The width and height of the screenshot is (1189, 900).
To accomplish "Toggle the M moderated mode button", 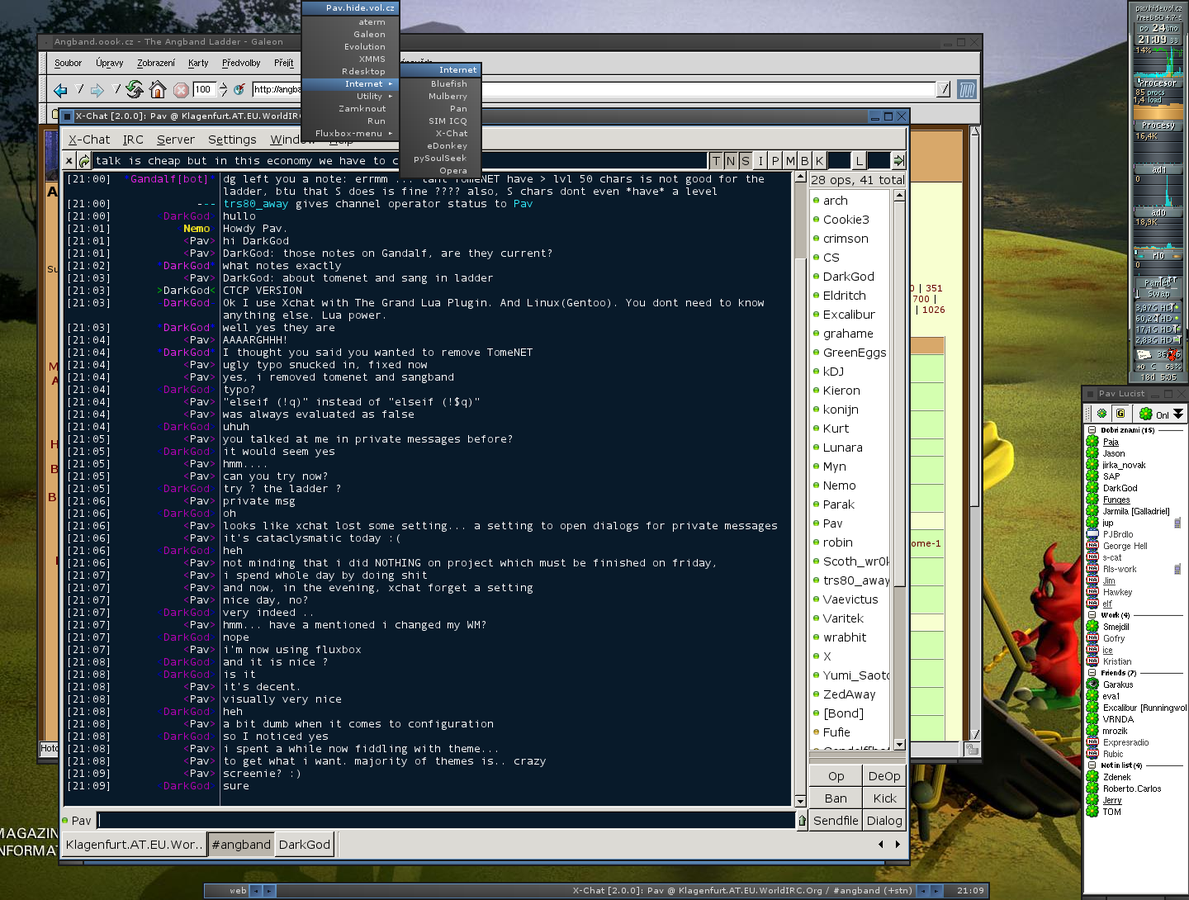I will coord(790,161).
